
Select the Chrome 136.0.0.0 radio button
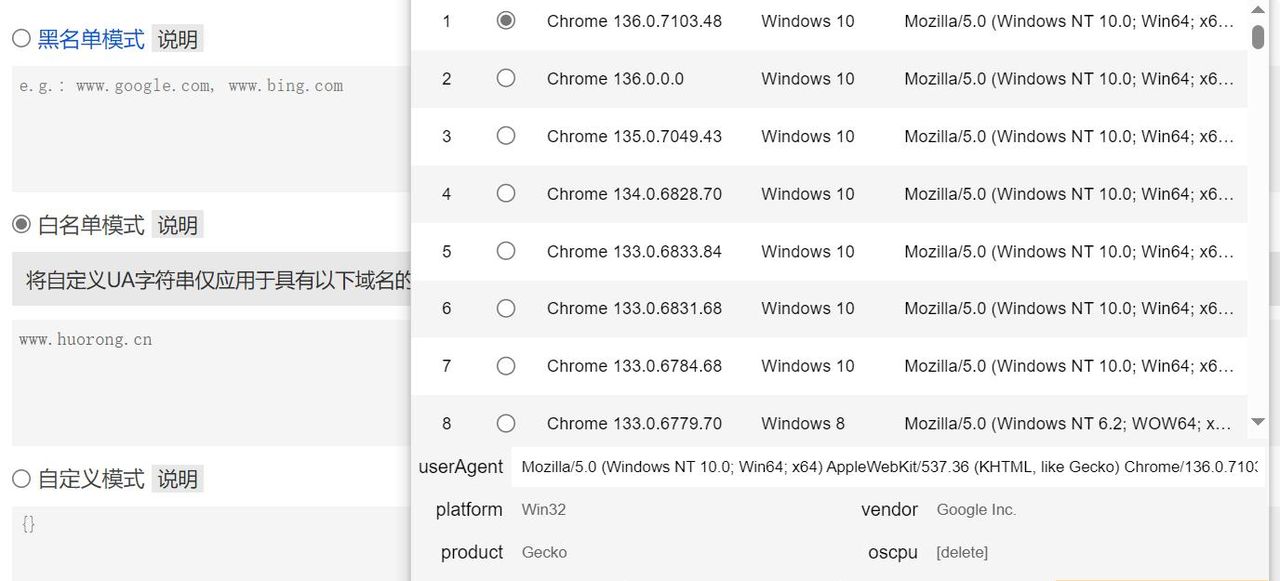[506, 78]
